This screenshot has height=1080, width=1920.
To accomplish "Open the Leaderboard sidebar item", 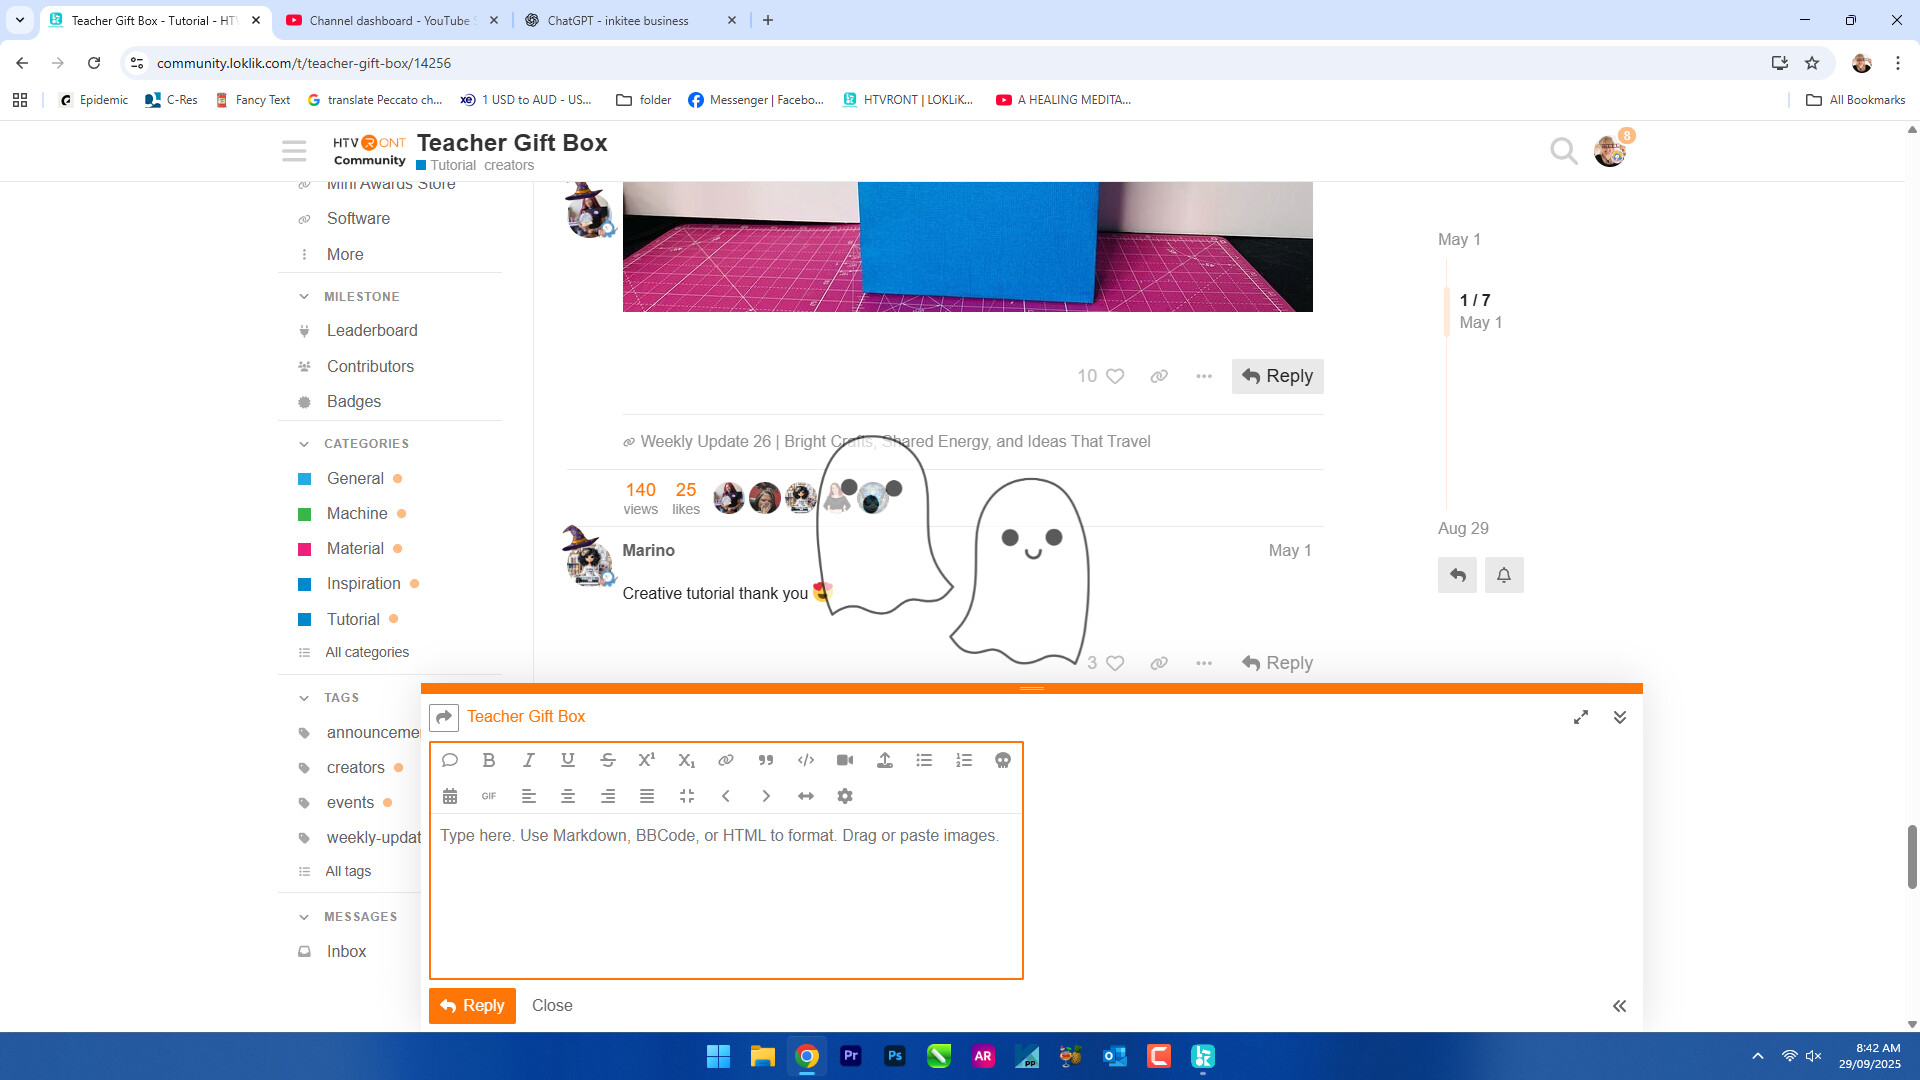I will (372, 331).
